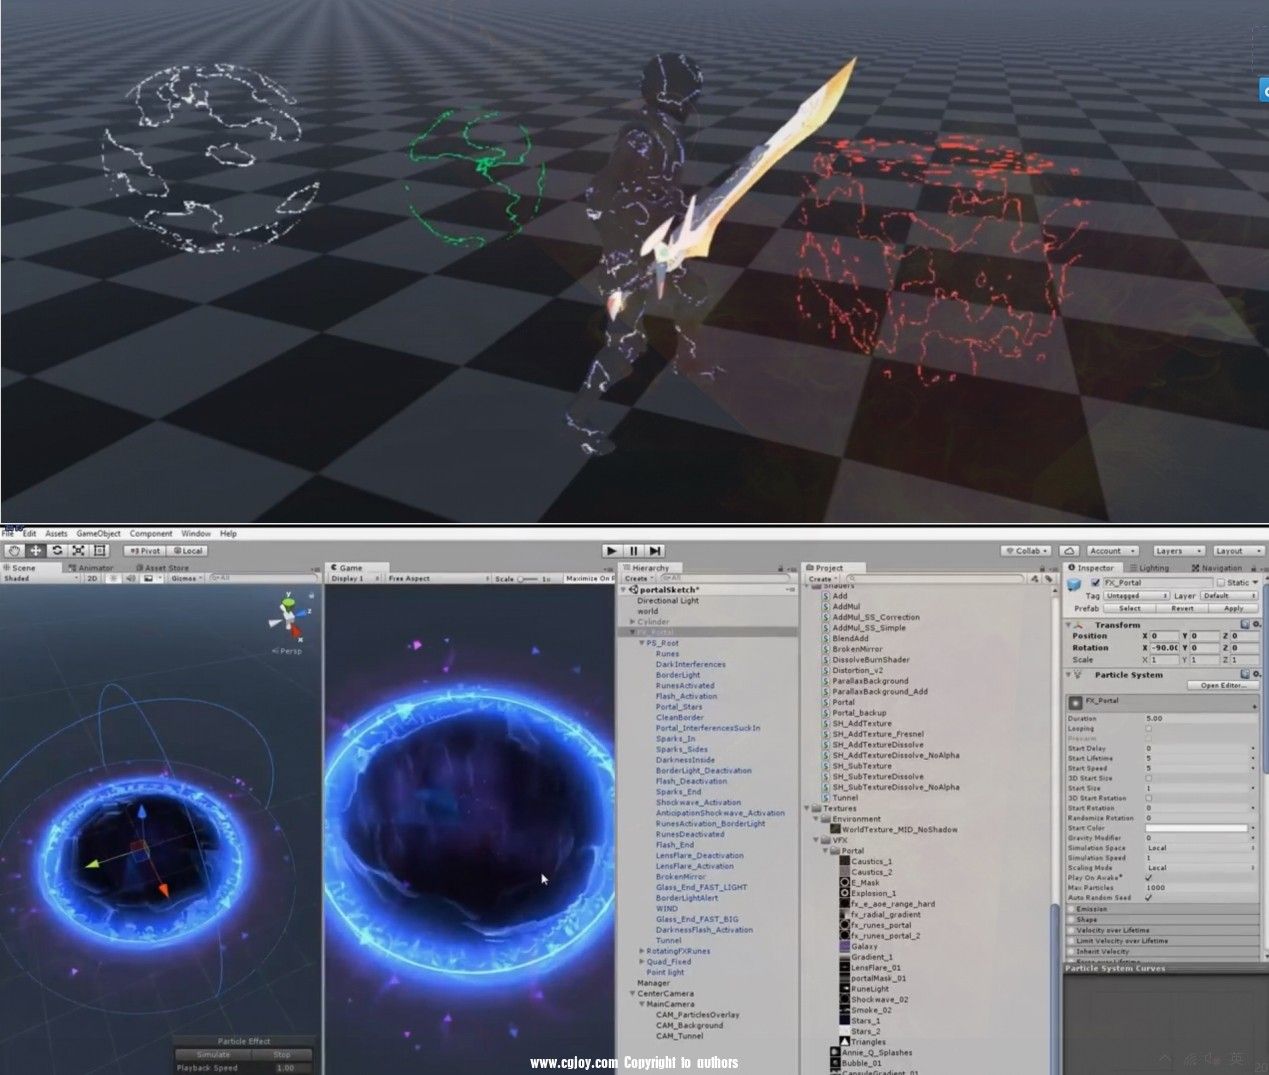The height and width of the screenshot is (1075, 1269).
Task: Open the Tag Untagged dropdown
Action: pos(1136,596)
